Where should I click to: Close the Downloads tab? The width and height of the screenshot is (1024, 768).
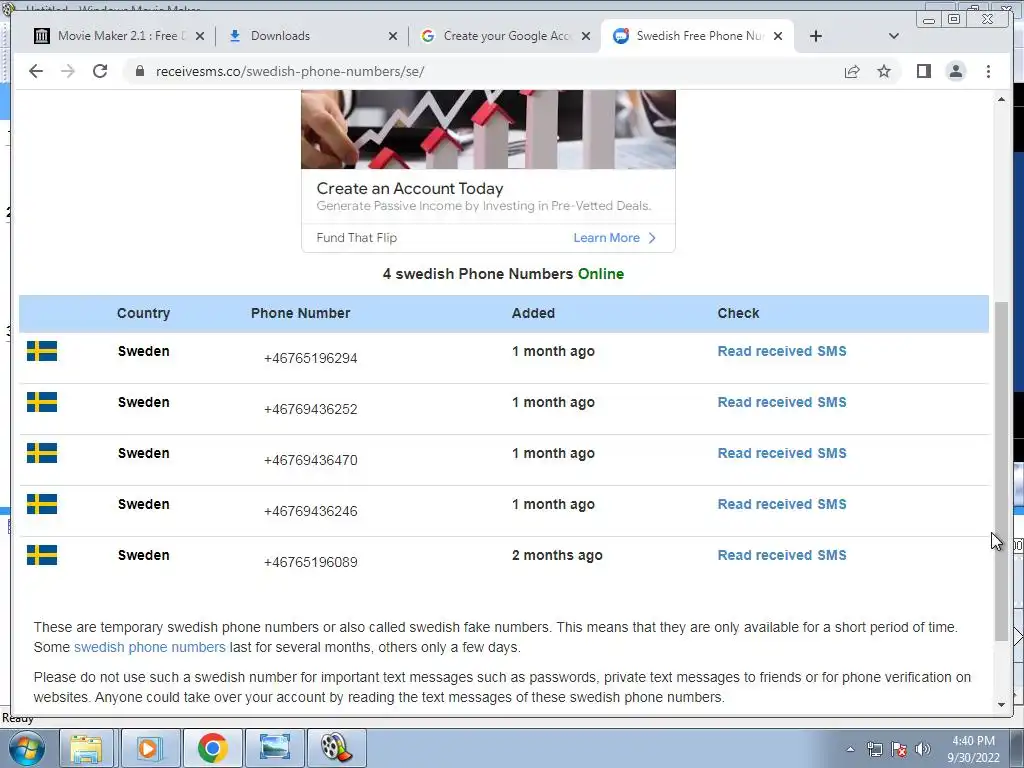pos(392,36)
